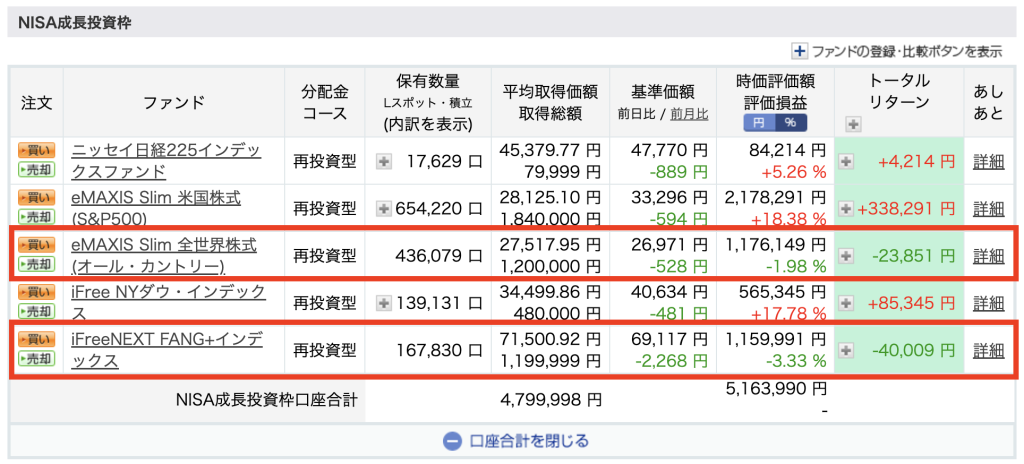The width and height of the screenshot is (1024, 464).
Task: Click sell button for iFreeNEXT FANG+ fund
Action: click(x=35, y=359)
